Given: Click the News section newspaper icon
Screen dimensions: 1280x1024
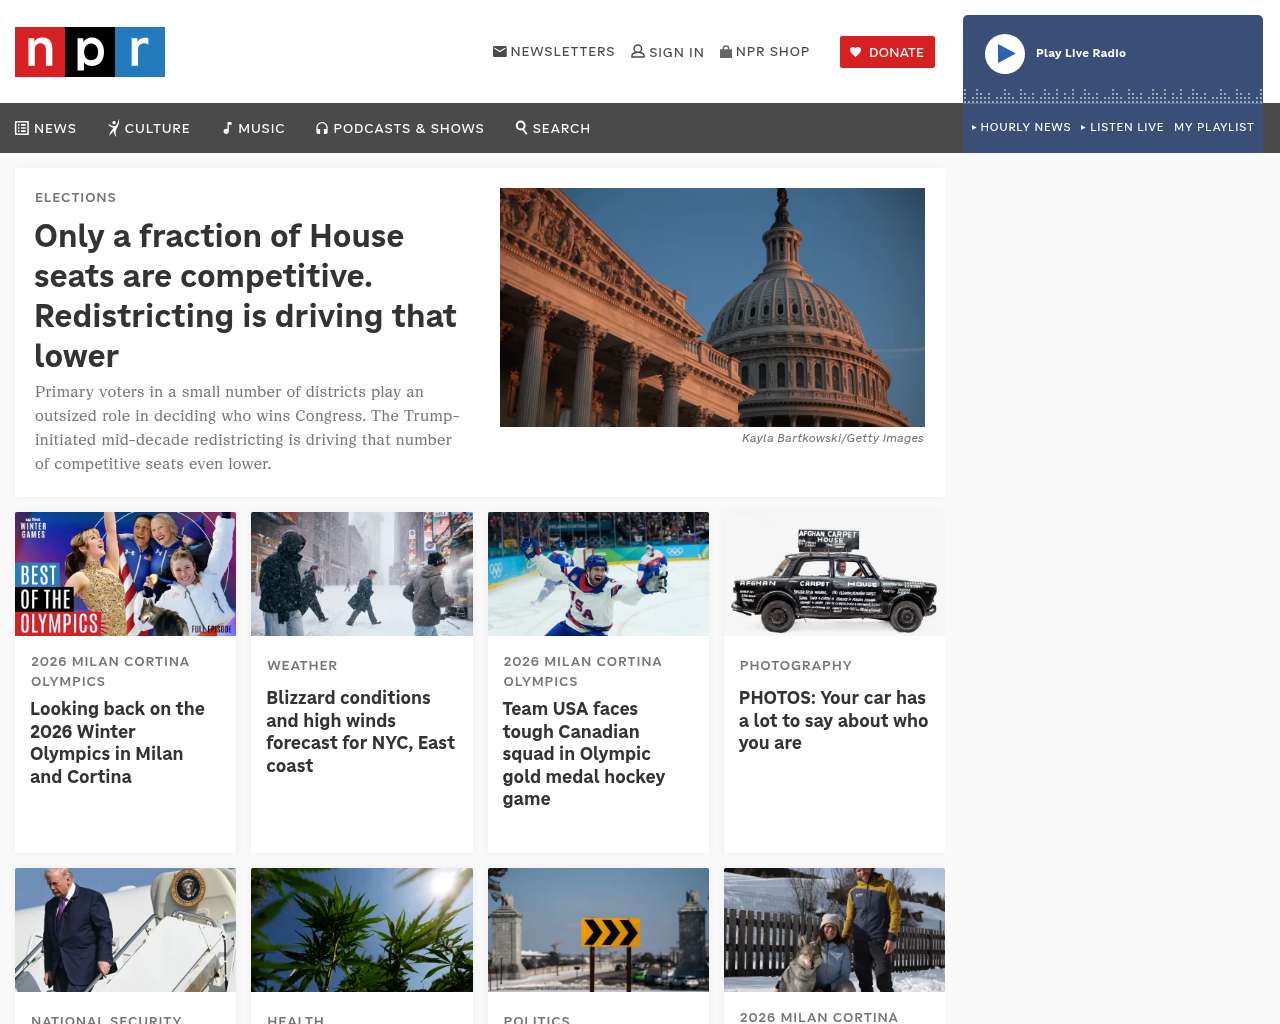Looking at the screenshot, I should pos(22,128).
